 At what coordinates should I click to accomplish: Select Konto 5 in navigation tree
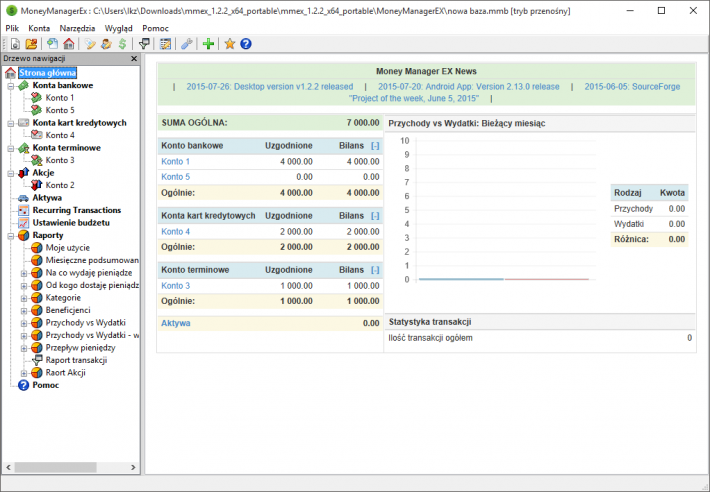click(60, 110)
